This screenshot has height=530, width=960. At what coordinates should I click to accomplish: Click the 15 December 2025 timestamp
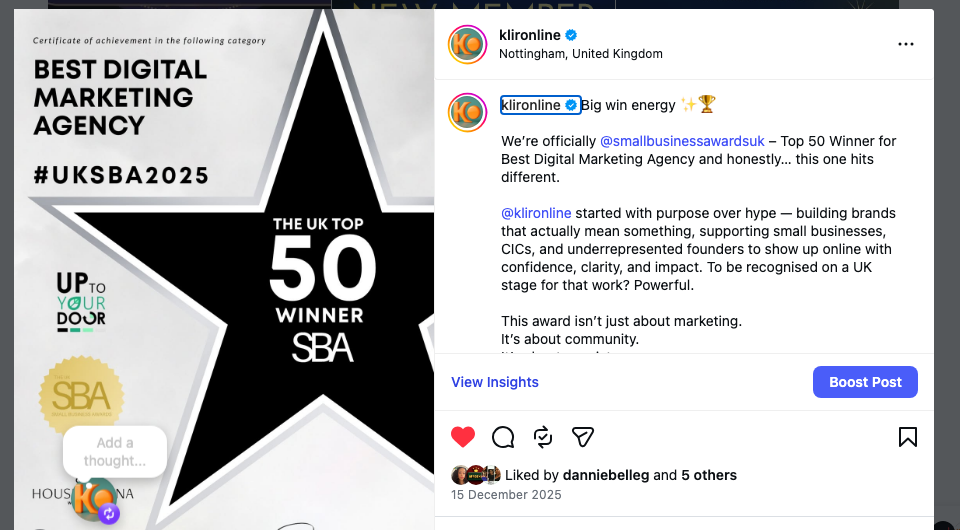pos(506,495)
